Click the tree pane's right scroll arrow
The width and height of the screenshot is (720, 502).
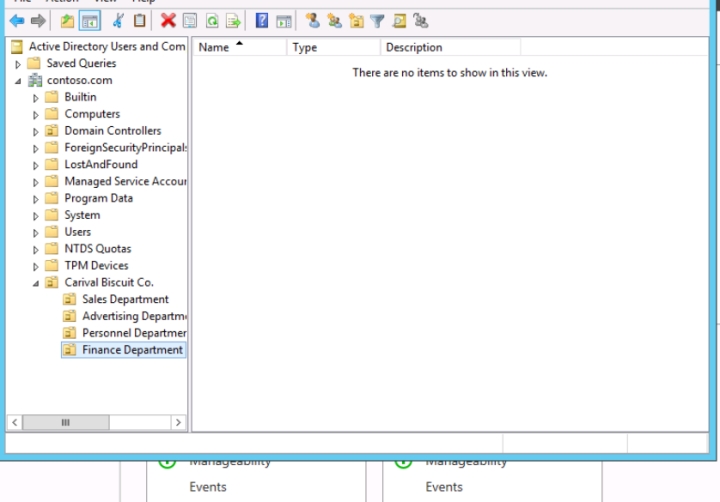pos(179,423)
